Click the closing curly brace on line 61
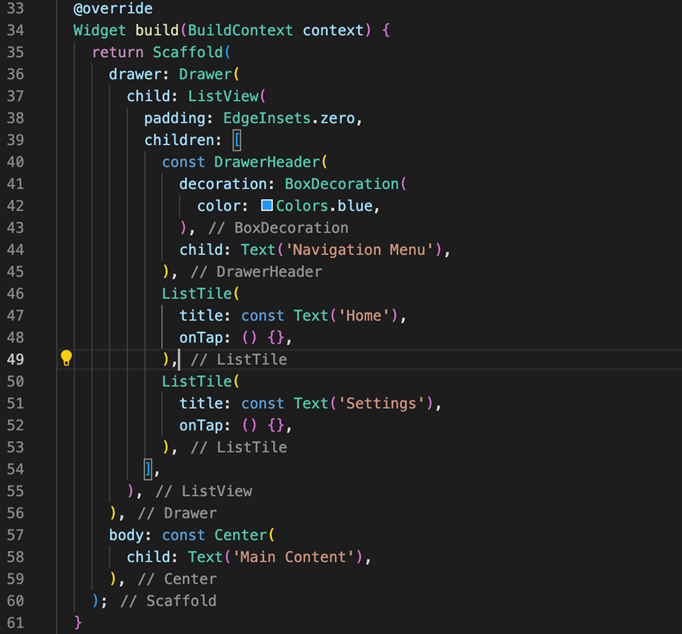This screenshot has height=634, width=682. tap(78, 623)
